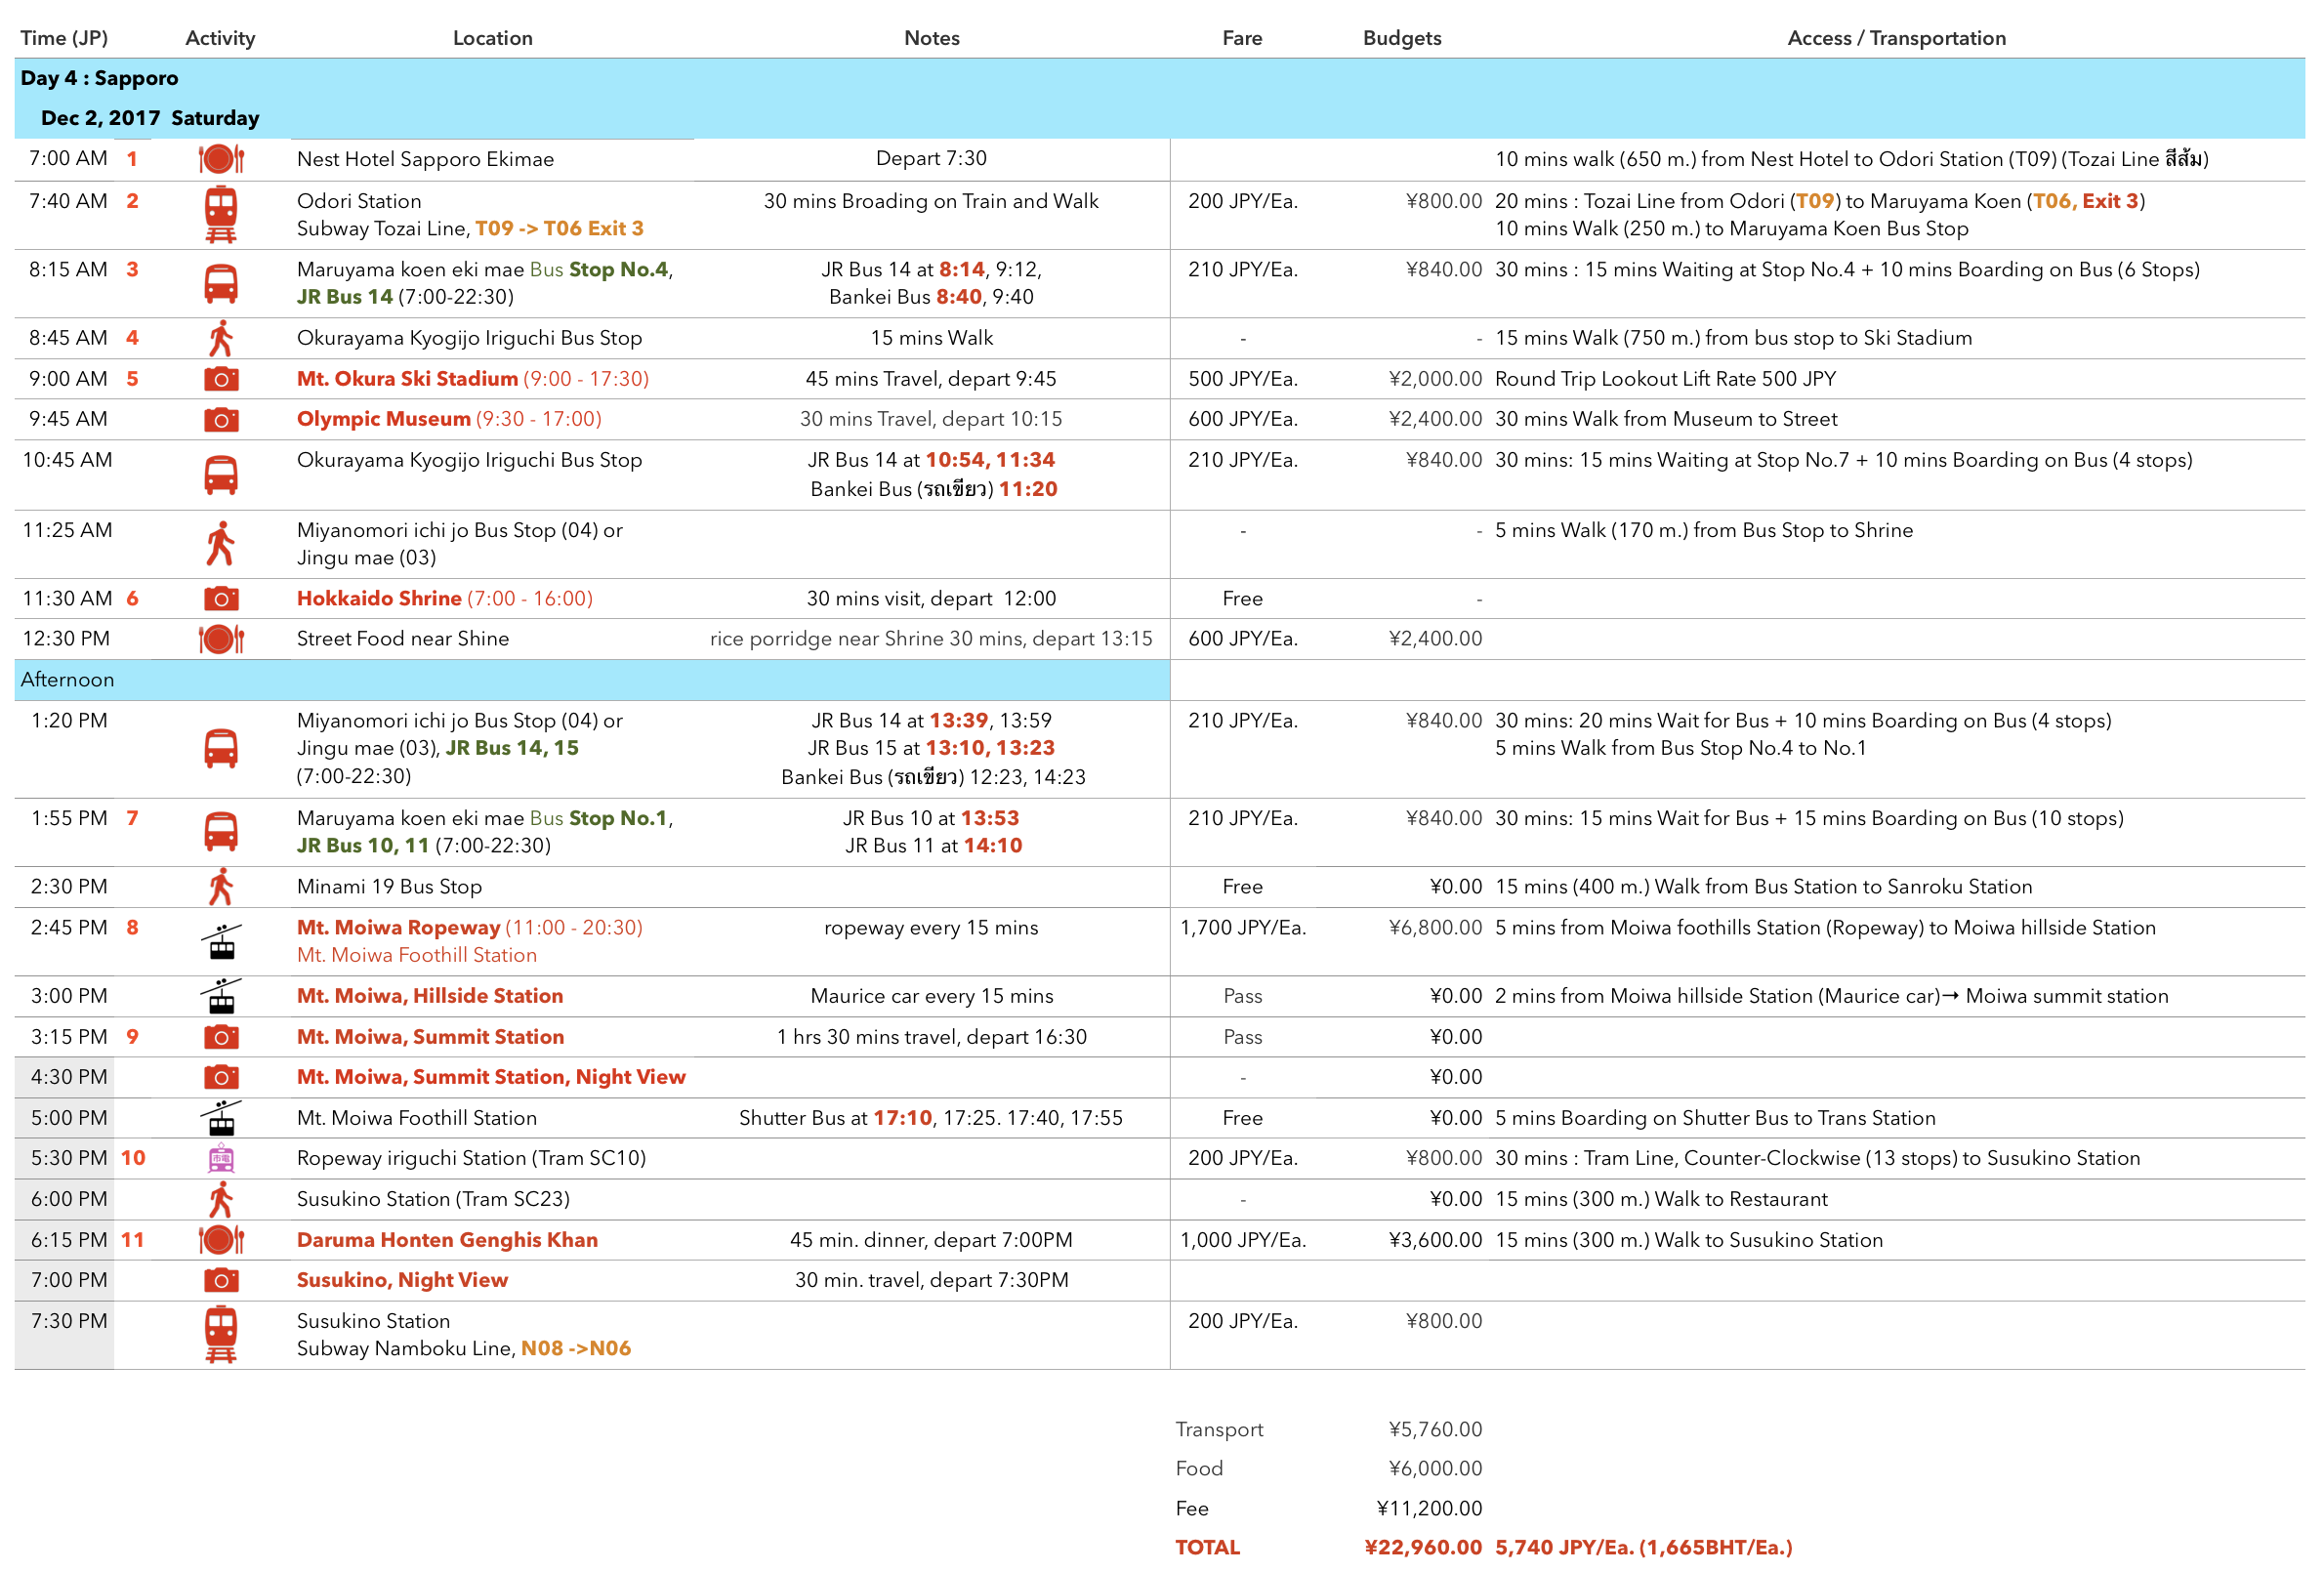Image resolution: width=2324 pixels, height=1572 pixels.
Task: Click the subway icon in the 7:30 PM row
Action: pyautogui.click(x=221, y=1335)
